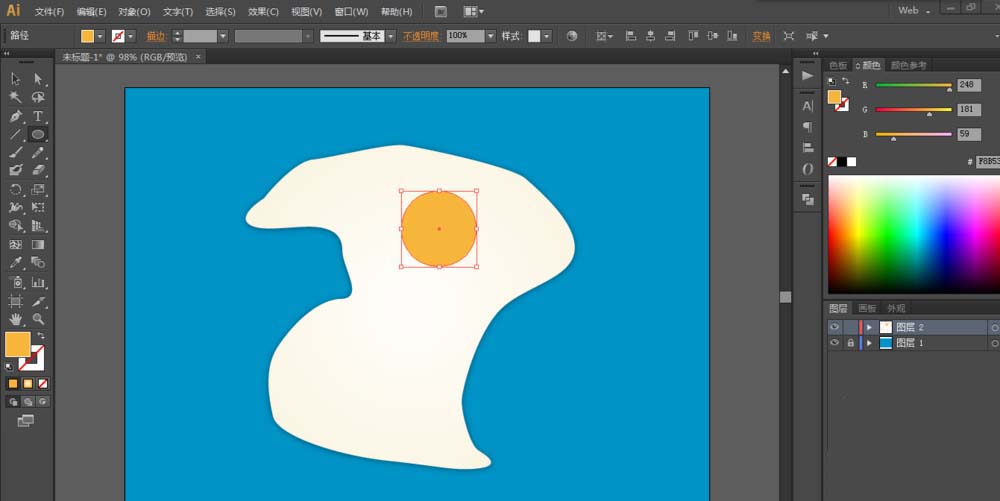Pick the Eyedropper tool
The image size is (1000, 501).
[16, 263]
